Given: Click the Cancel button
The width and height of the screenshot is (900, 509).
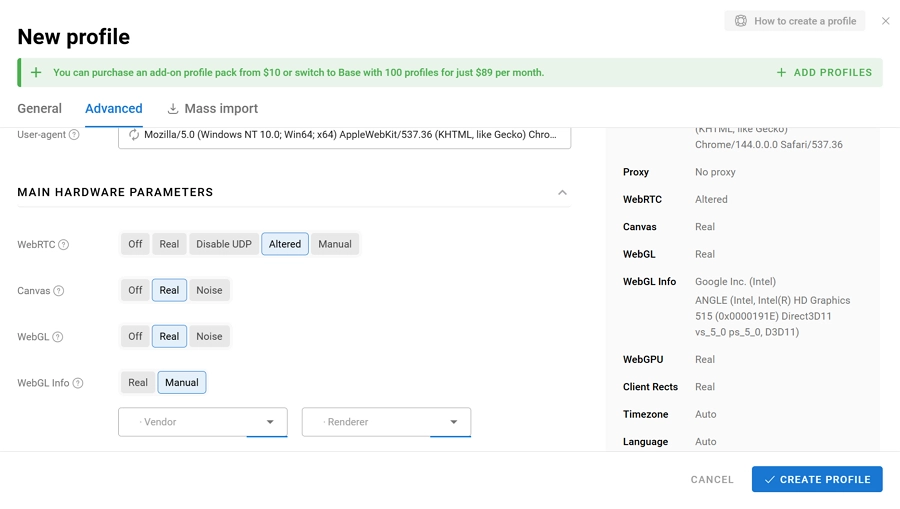Looking at the screenshot, I should tap(712, 480).
